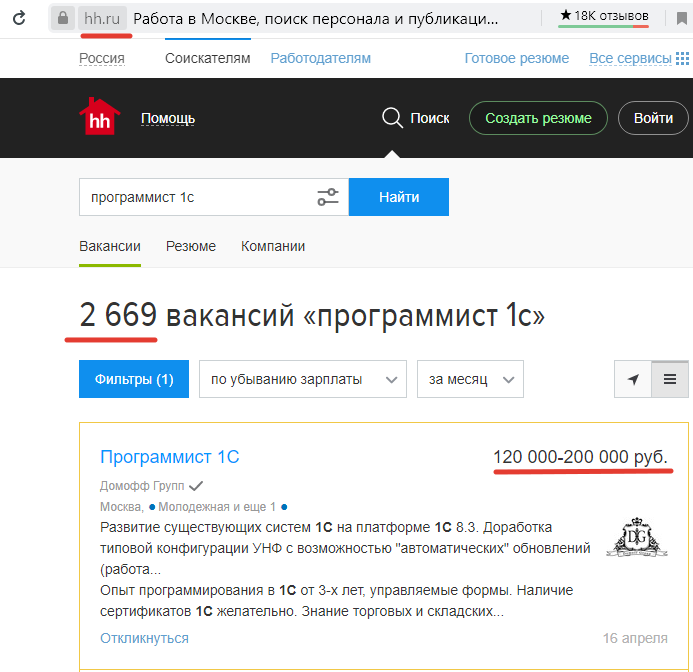Screen dimensions: 693x672
Task: Click the Домофф Групп crest logo thumbnail
Action: tap(637, 537)
